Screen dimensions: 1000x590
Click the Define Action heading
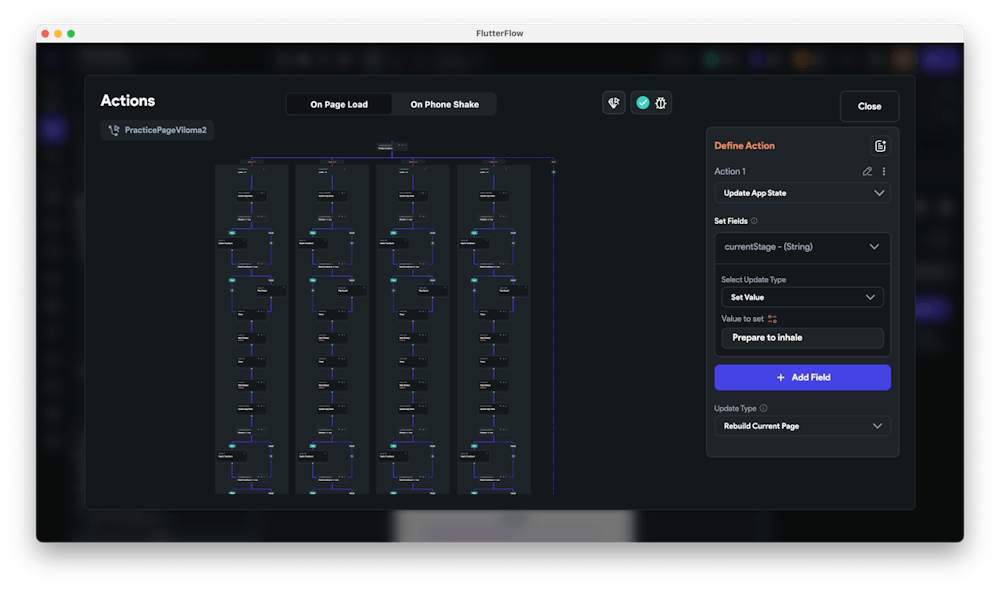(744, 146)
